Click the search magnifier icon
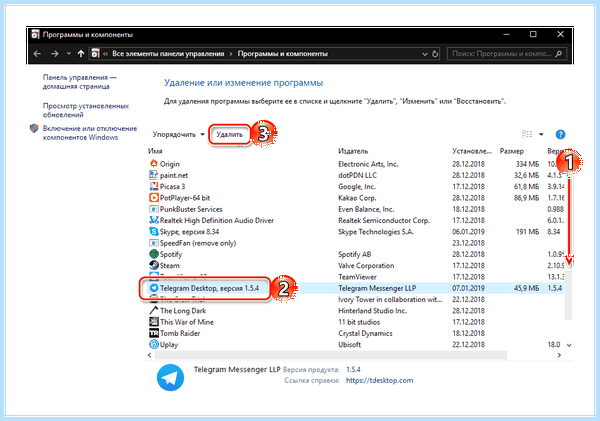The width and height of the screenshot is (600, 421). (x=559, y=54)
